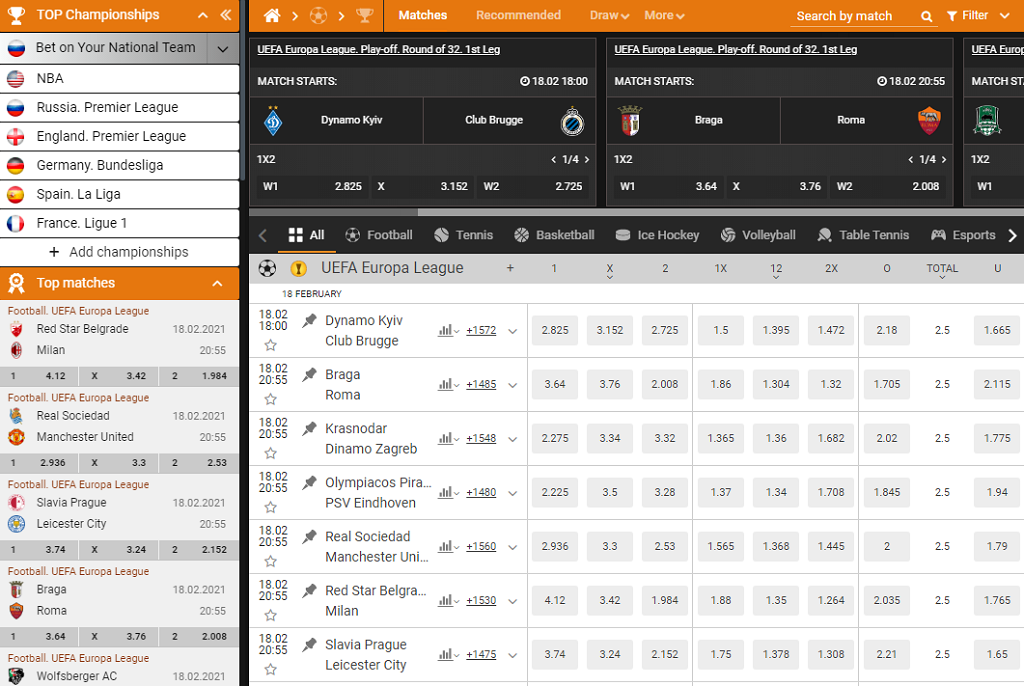Image resolution: width=1024 pixels, height=686 pixels.
Task: Pin the Slavia Prague match row
Action: pos(310,645)
